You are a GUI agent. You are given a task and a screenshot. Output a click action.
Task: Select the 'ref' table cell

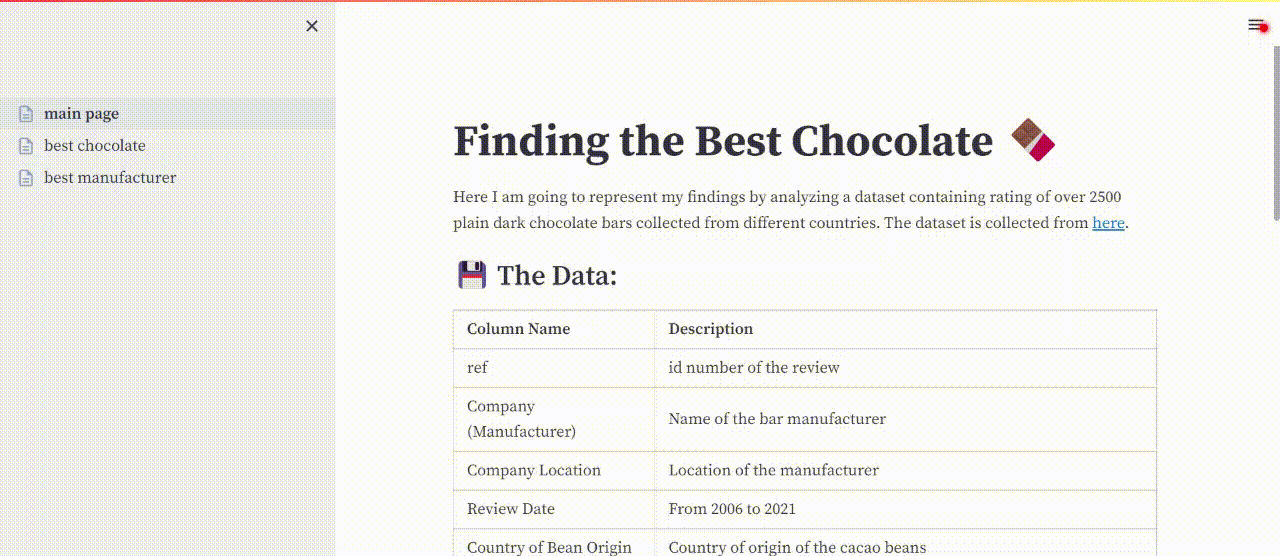tap(554, 368)
